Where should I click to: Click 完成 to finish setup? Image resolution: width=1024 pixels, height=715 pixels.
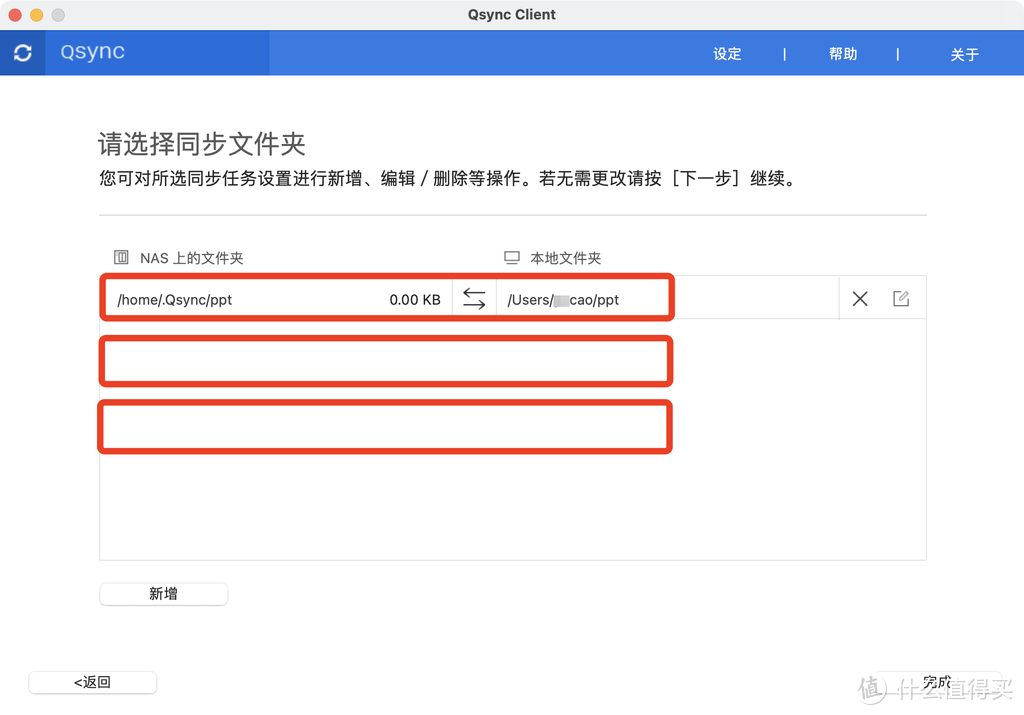coord(936,681)
